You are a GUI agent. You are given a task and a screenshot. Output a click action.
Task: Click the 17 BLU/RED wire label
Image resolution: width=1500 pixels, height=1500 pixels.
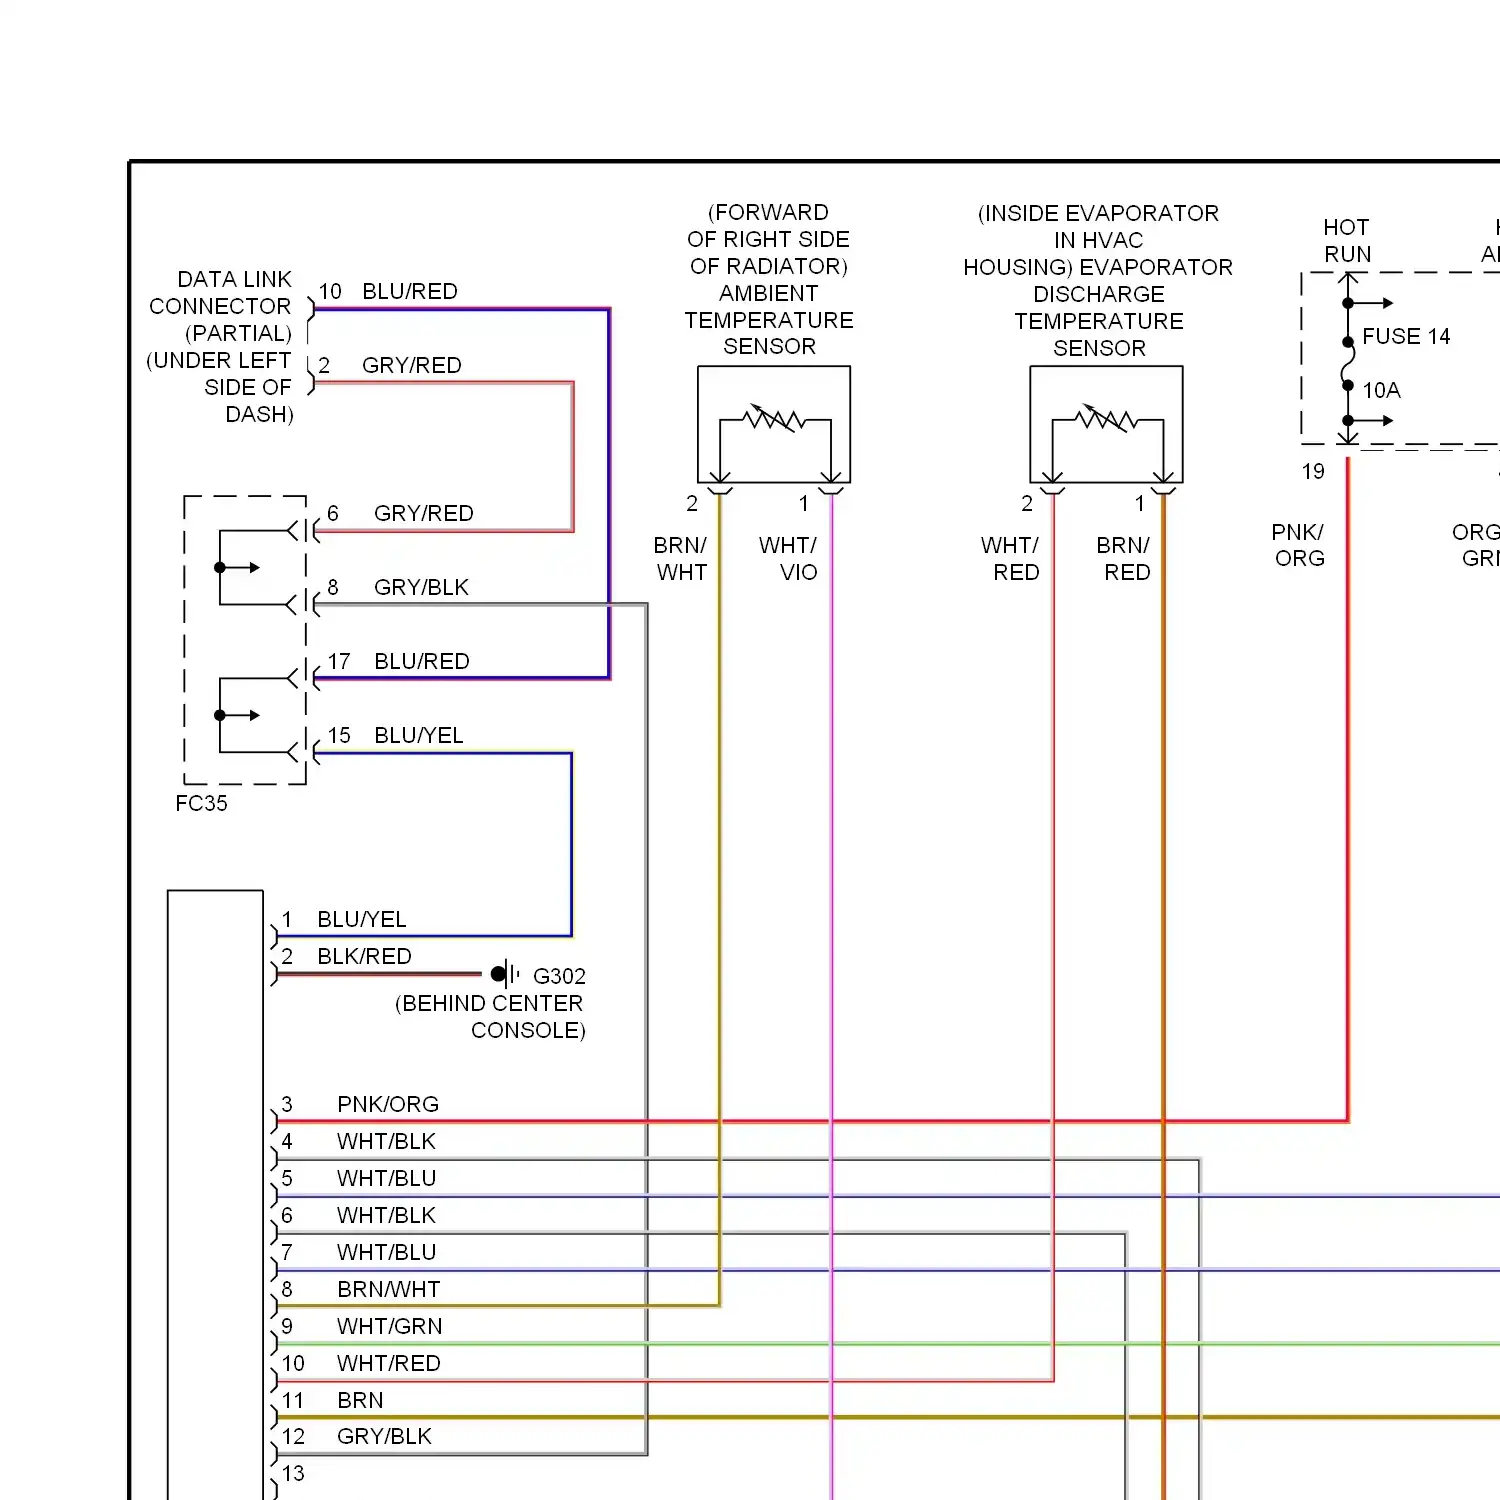(x=398, y=661)
